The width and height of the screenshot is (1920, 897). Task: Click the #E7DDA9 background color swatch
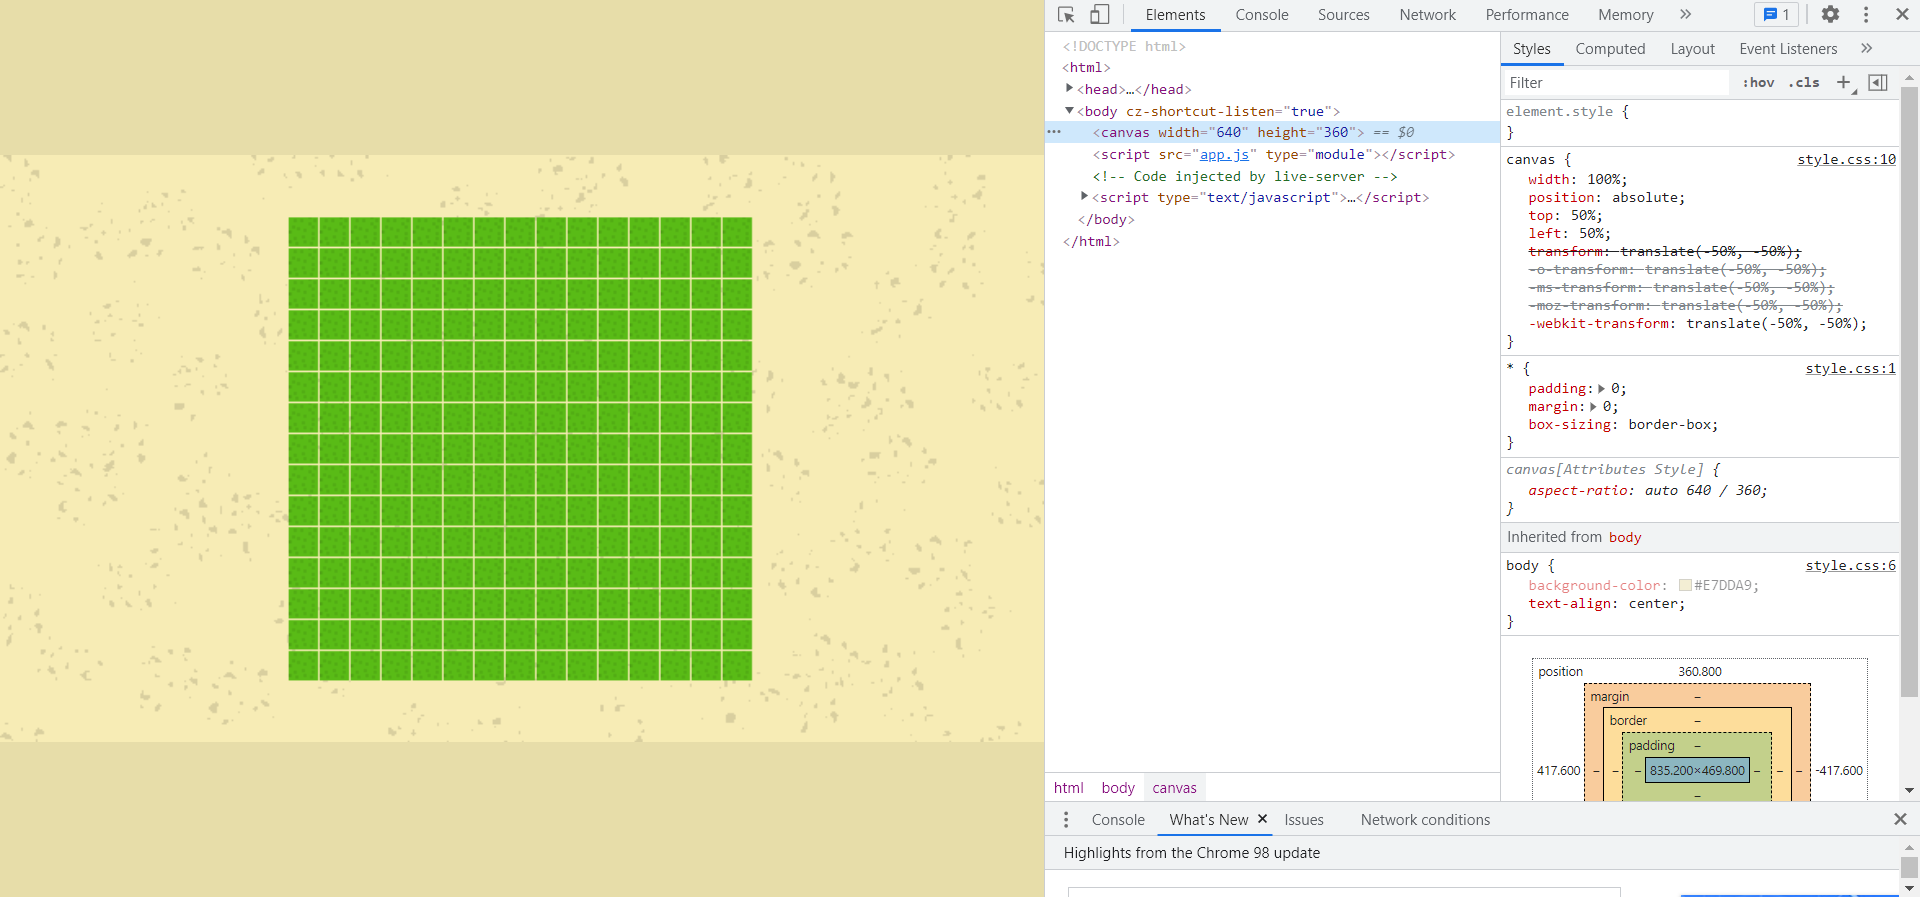click(x=1685, y=586)
